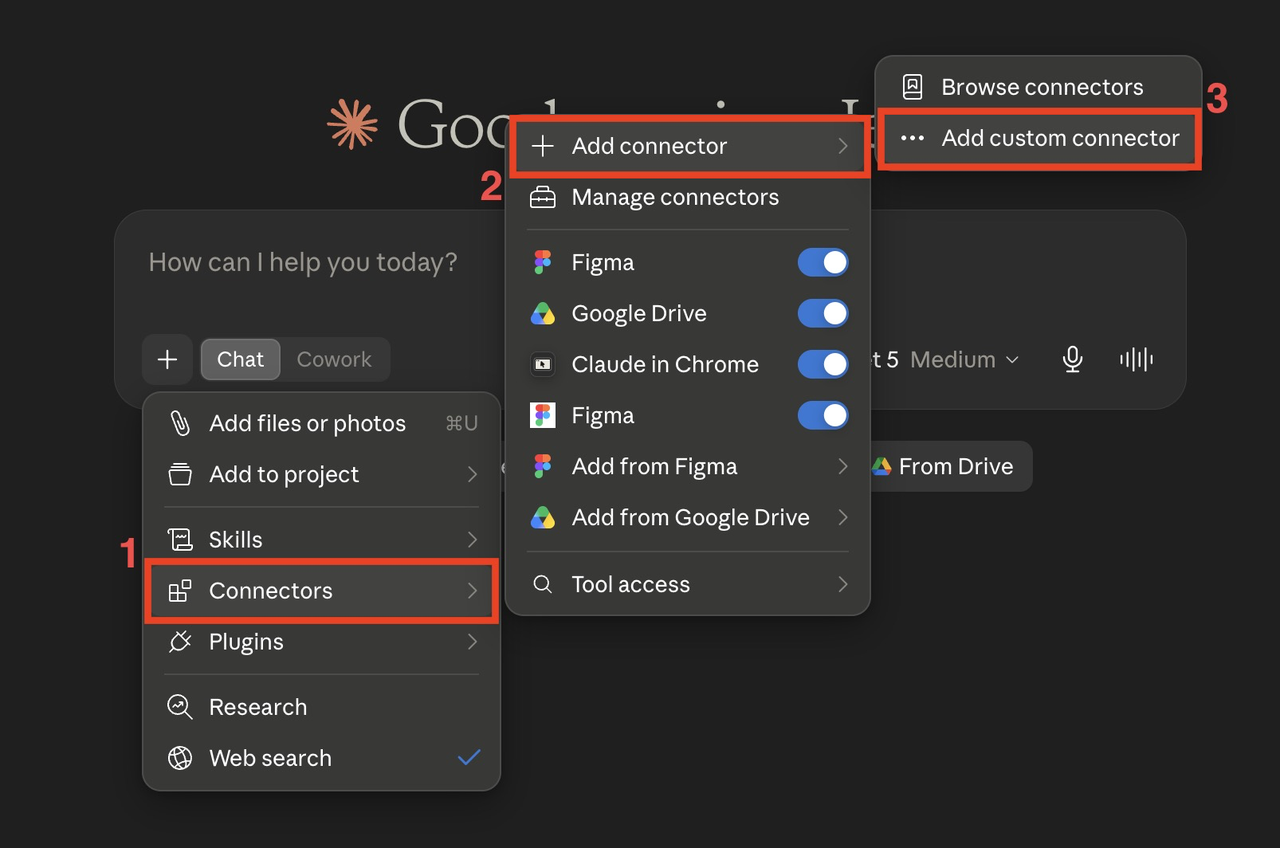The image size is (1280, 848).
Task: Switch to the Cowork tab
Action: (x=334, y=360)
